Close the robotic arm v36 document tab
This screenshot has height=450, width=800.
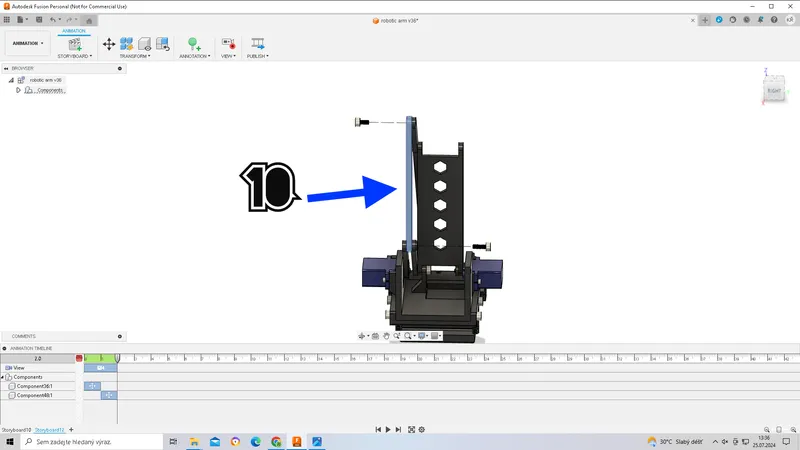692,20
